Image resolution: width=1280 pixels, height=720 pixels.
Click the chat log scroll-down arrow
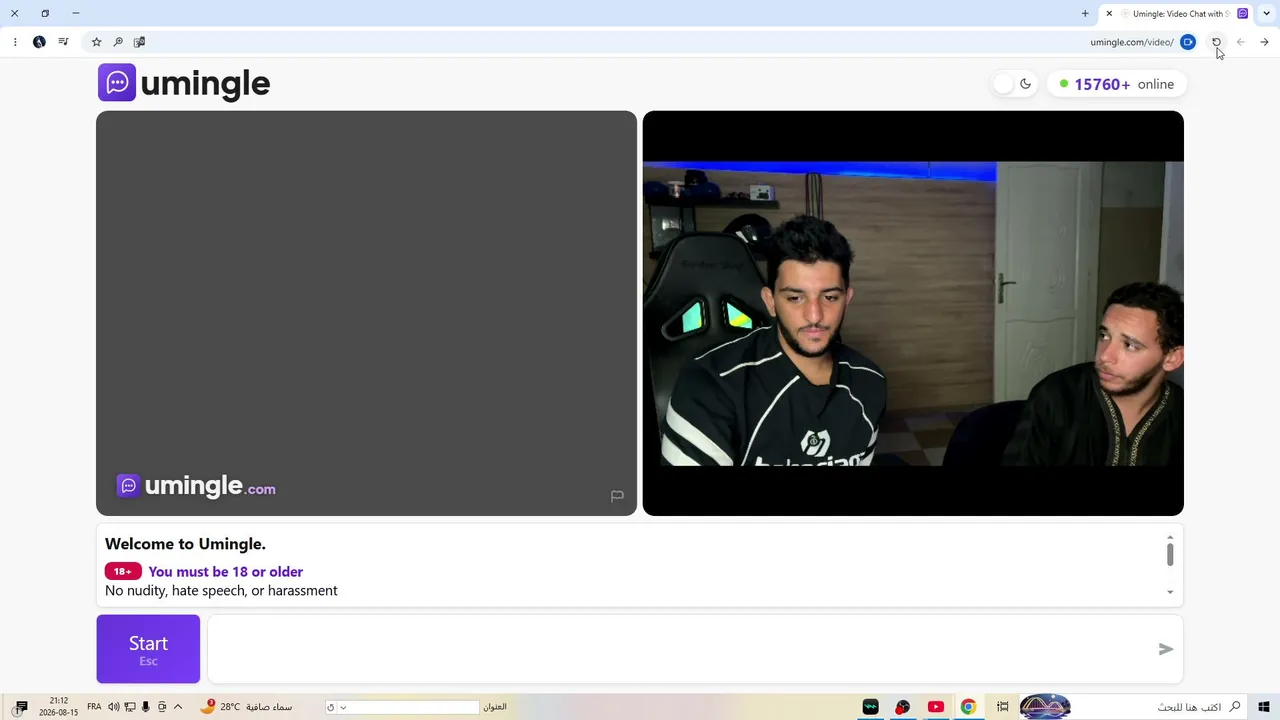(x=1170, y=592)
